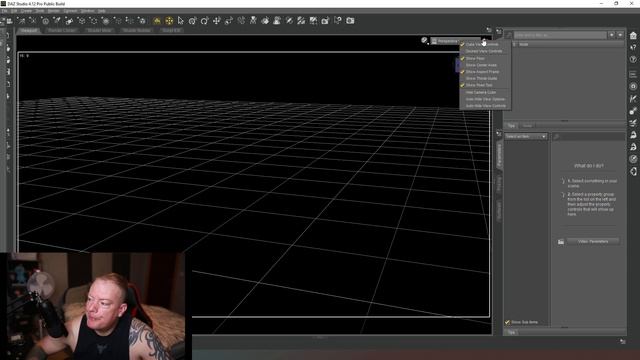Open the vertical Surfaces side tab

click(x=499, y=211)
